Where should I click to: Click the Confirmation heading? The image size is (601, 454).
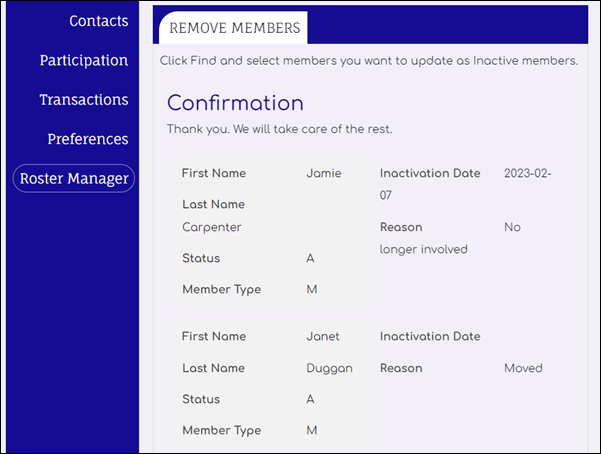click(235, 103)
